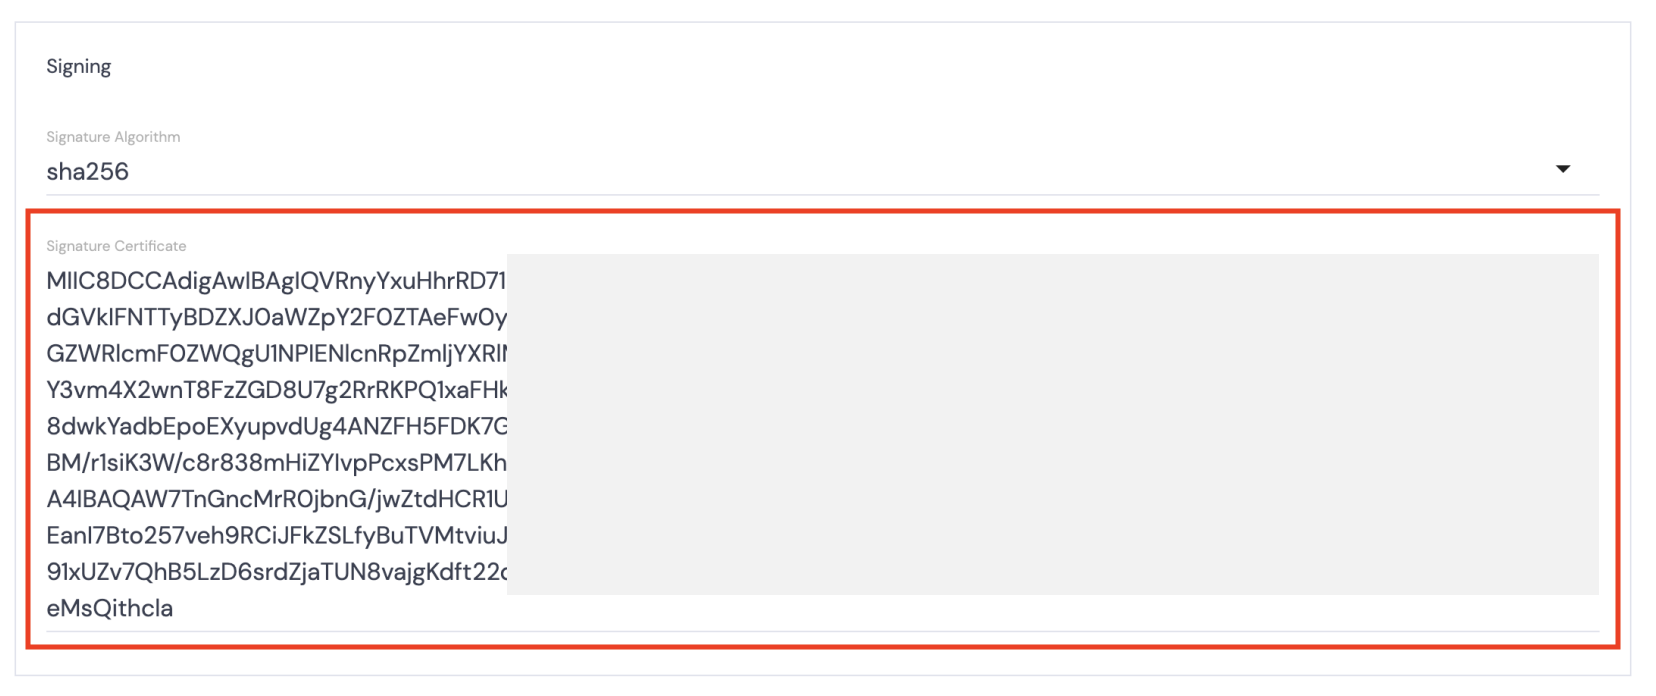This screenshot has height=696, width=1656.
Task: Click the Signing section heading
Action: click(x=78, y=66)
